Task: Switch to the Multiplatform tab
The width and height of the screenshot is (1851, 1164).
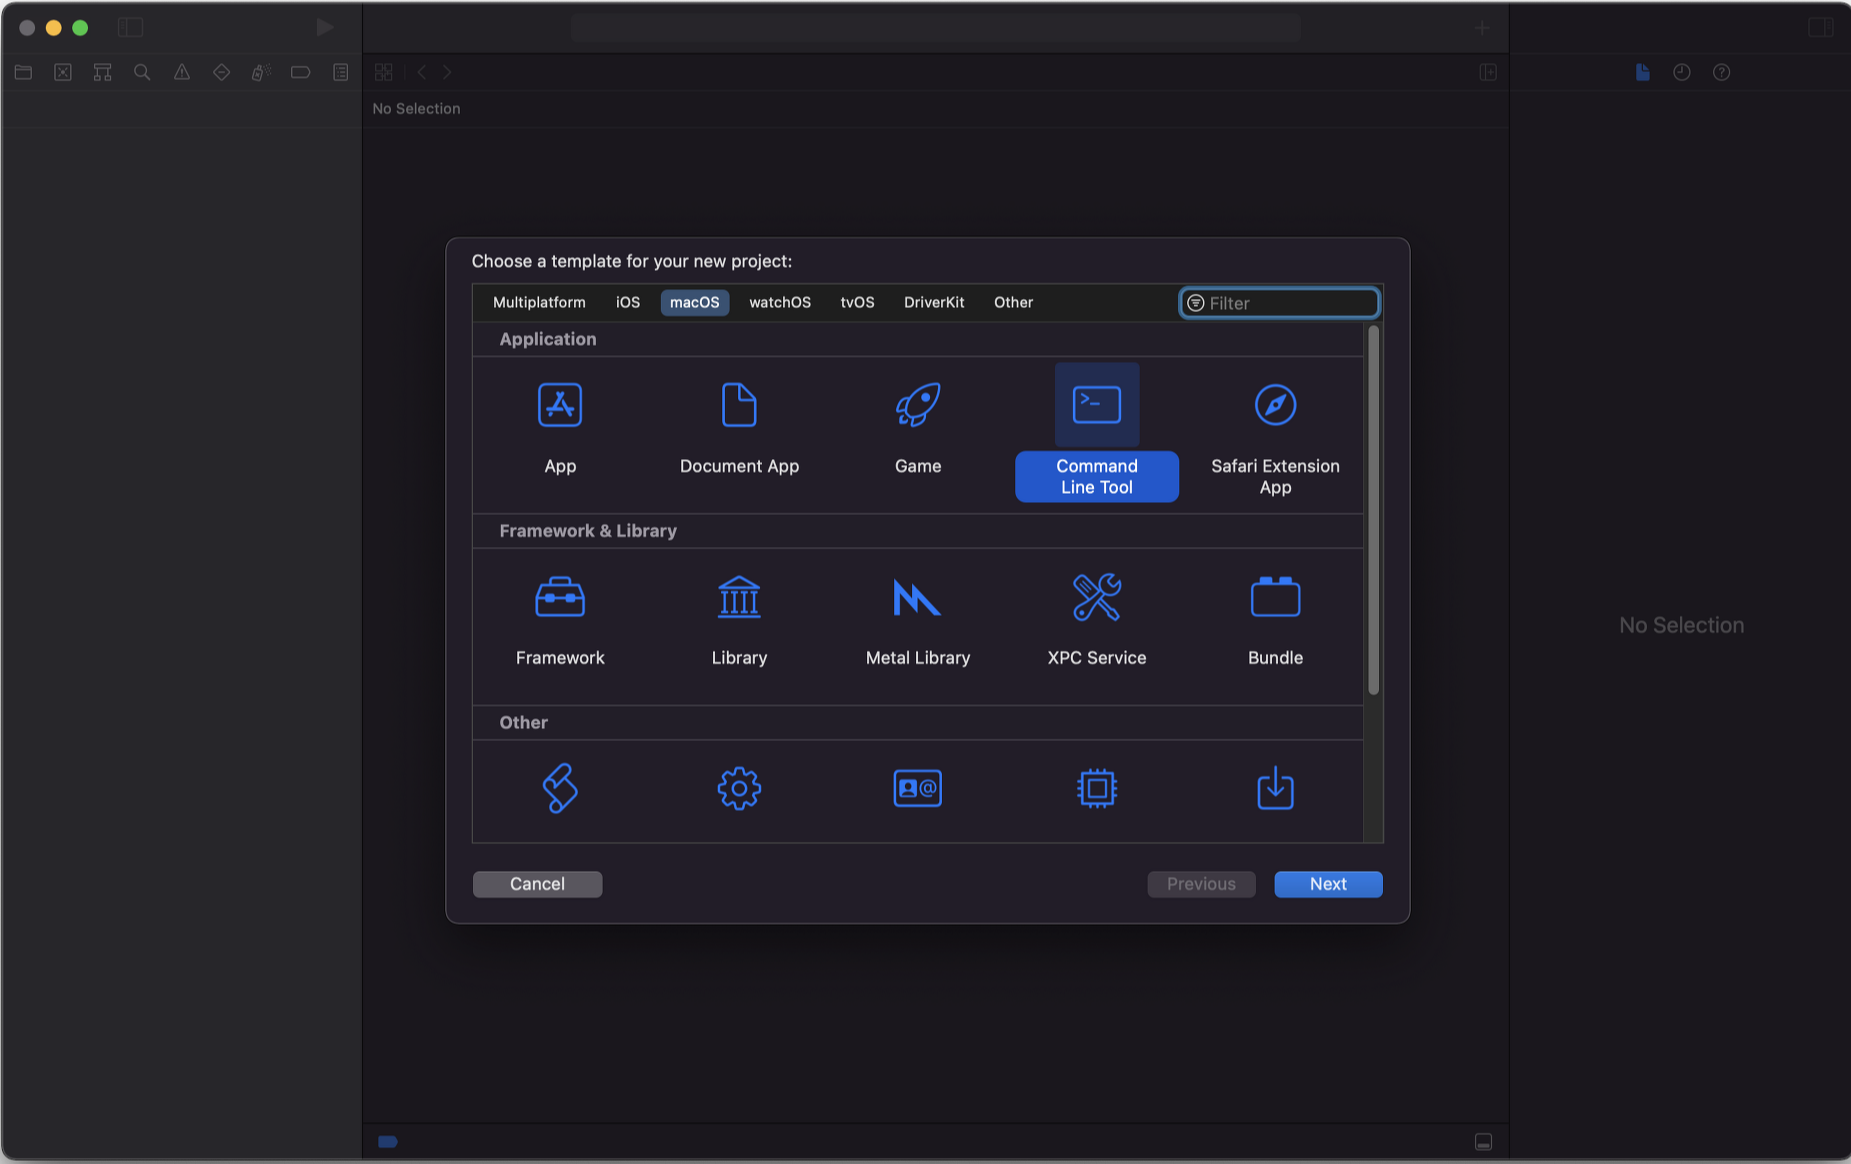Action: tap(539, 302)
